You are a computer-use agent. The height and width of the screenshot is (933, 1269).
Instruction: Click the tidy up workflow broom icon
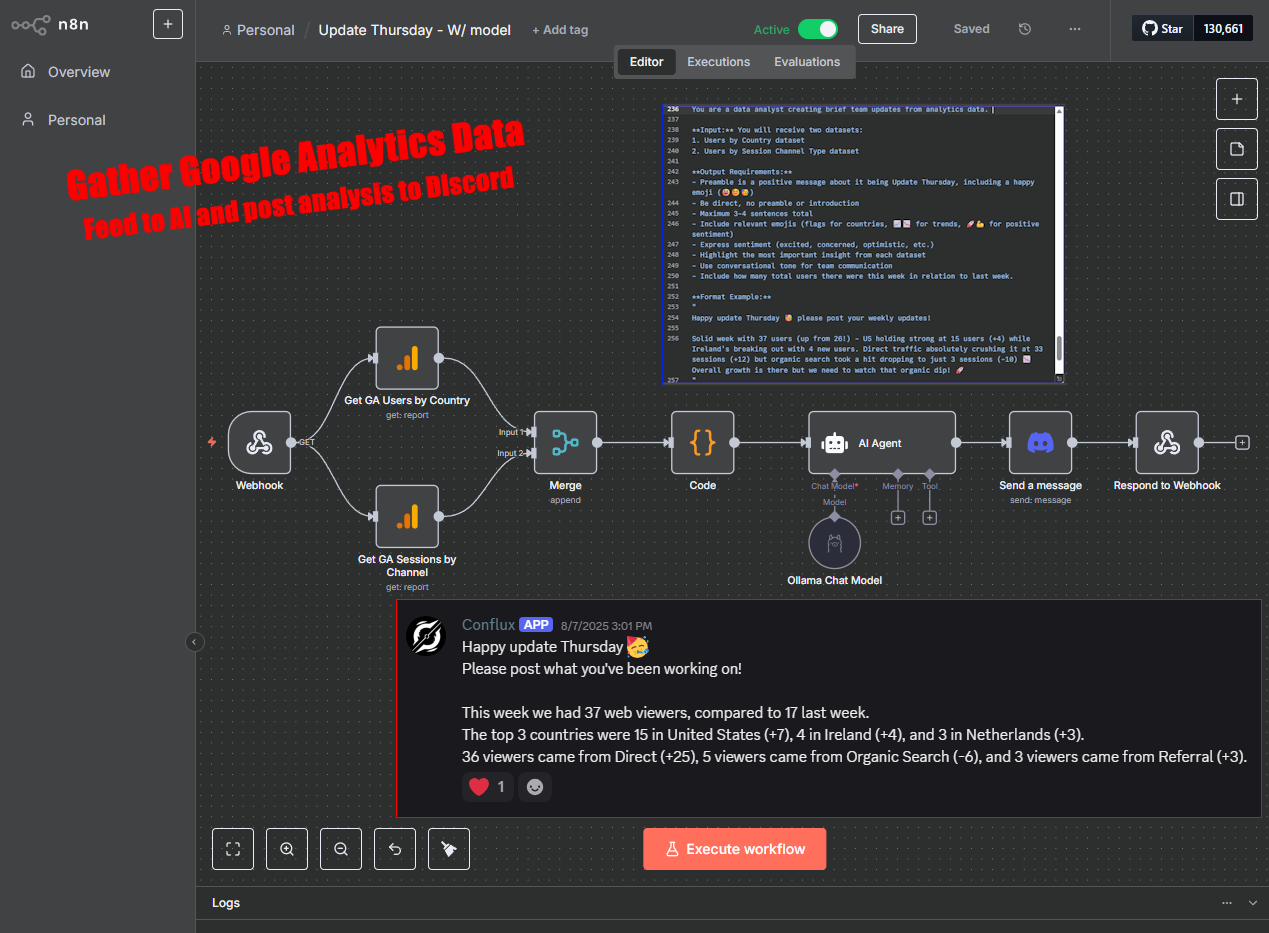(449, 849)
